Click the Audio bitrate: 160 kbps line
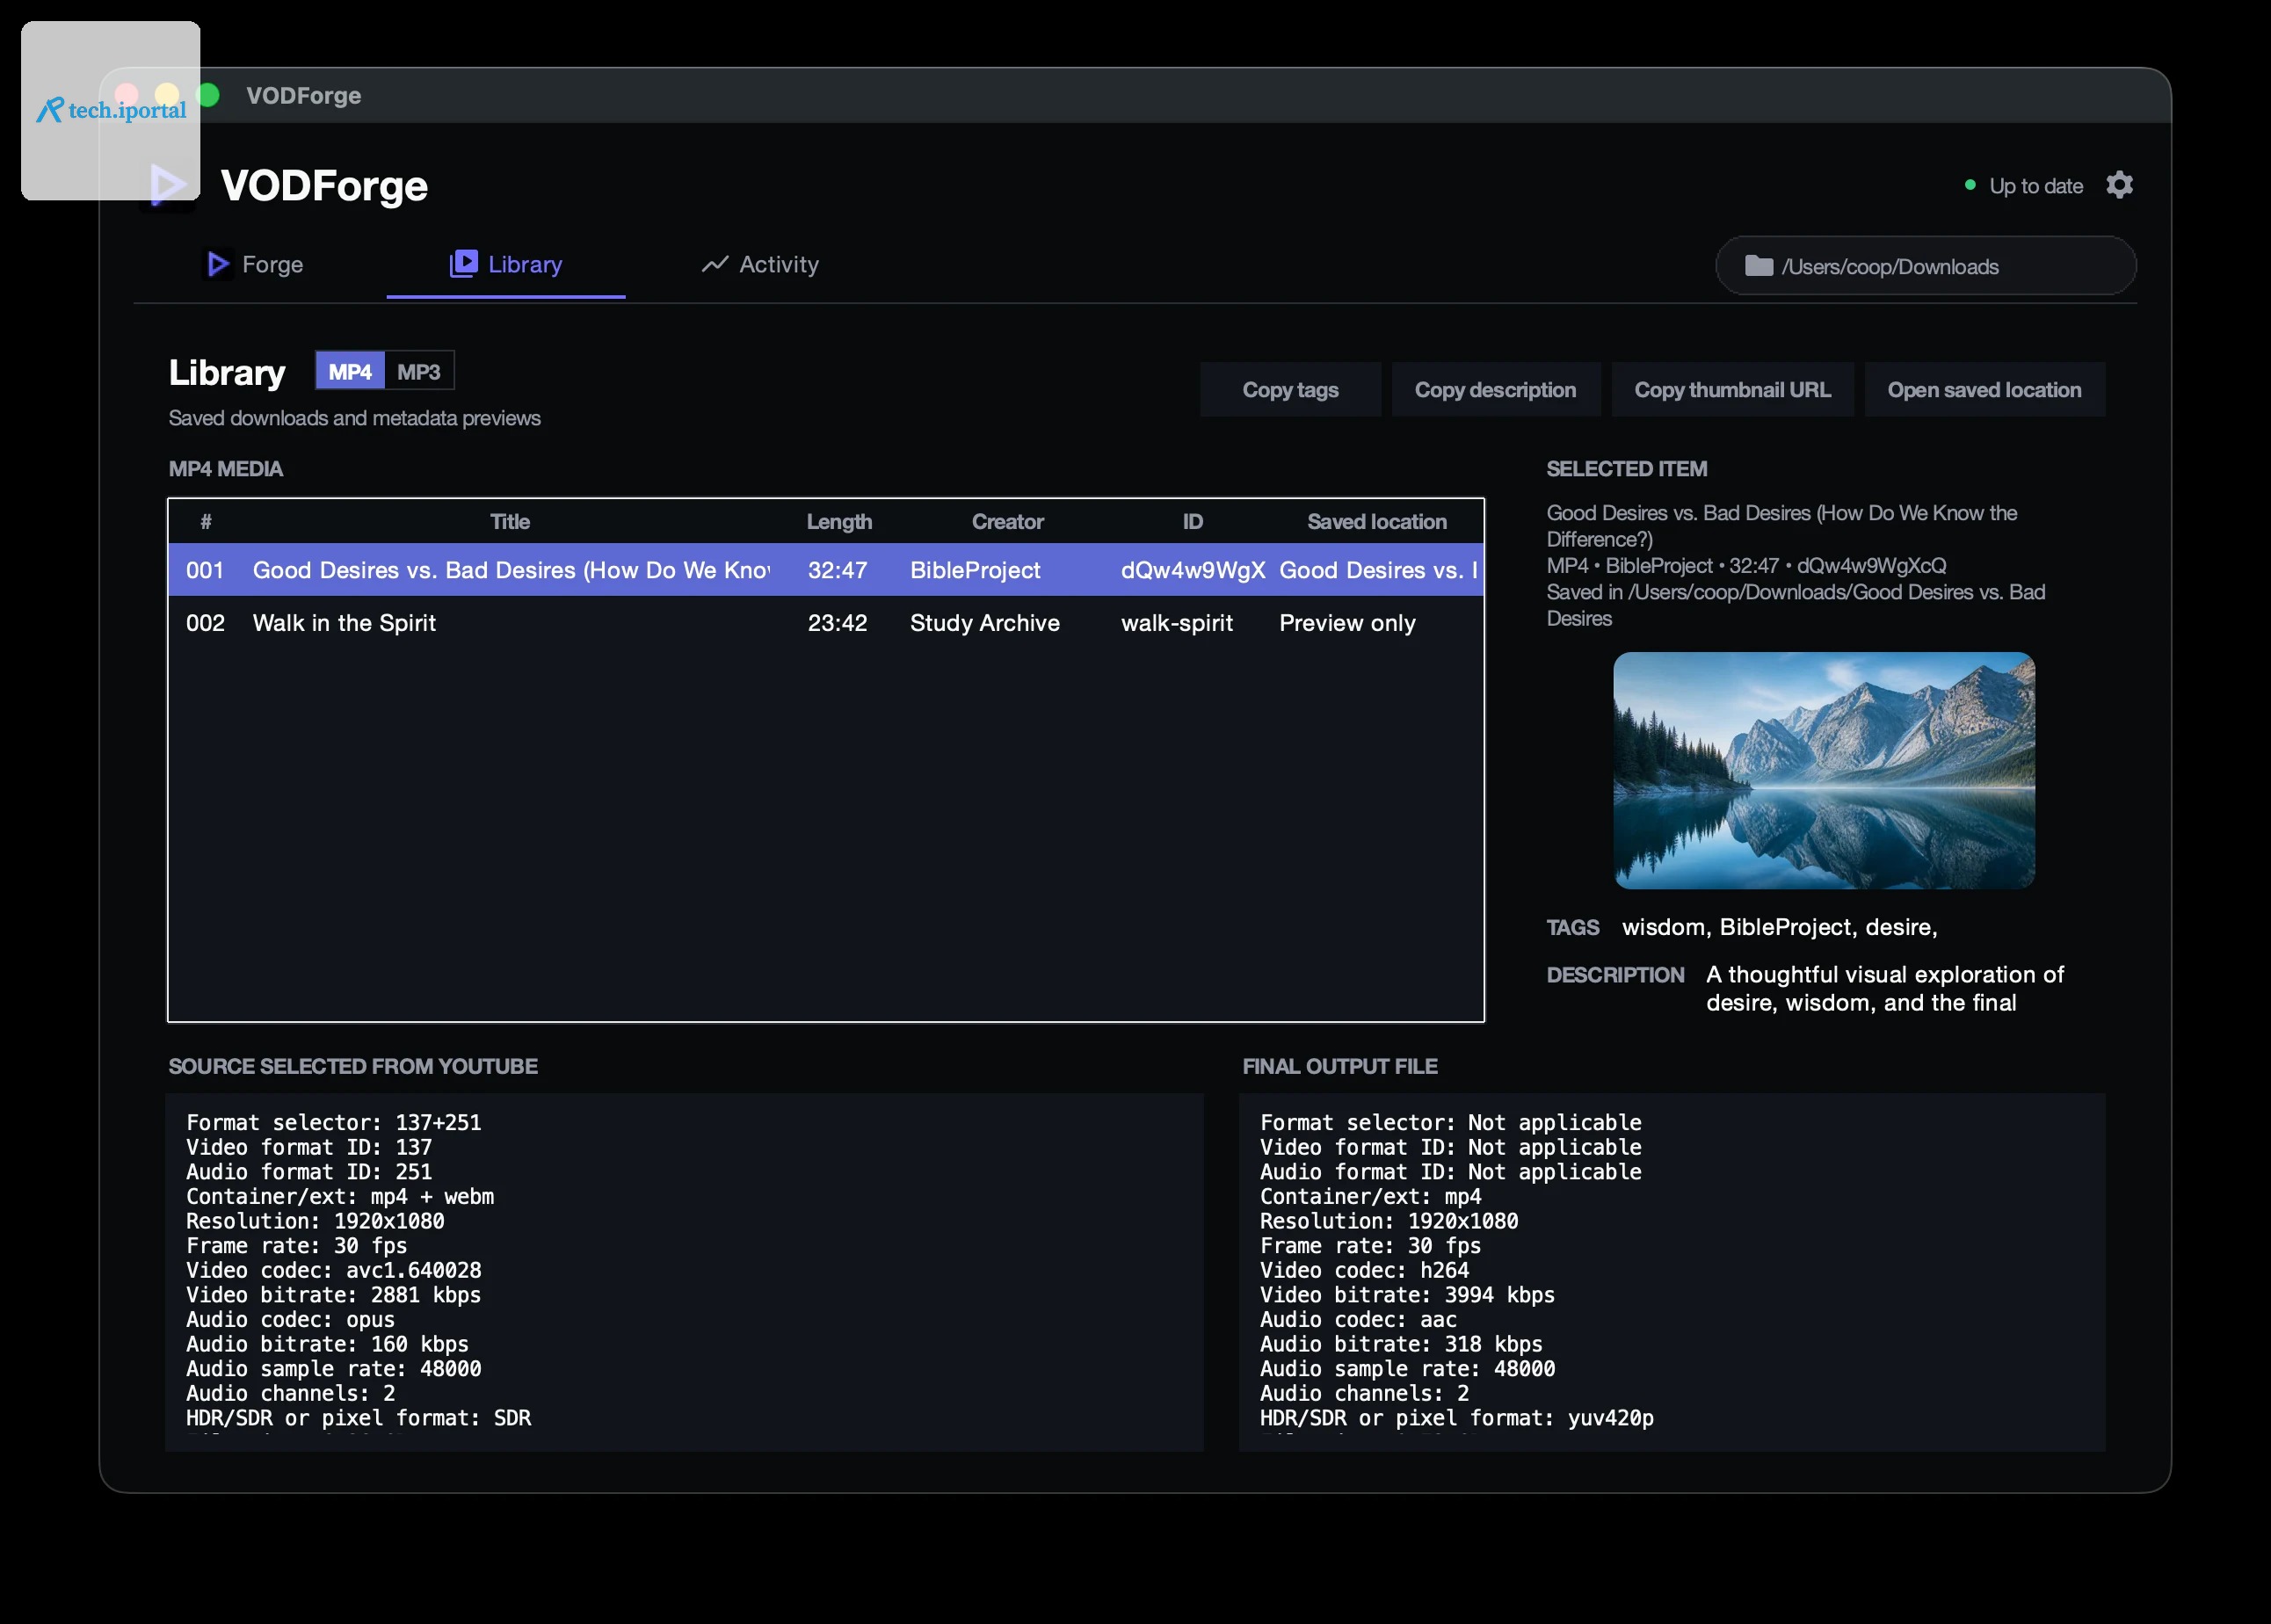This screenshot has height=1624, width=2271. [x=327, y=1344]
